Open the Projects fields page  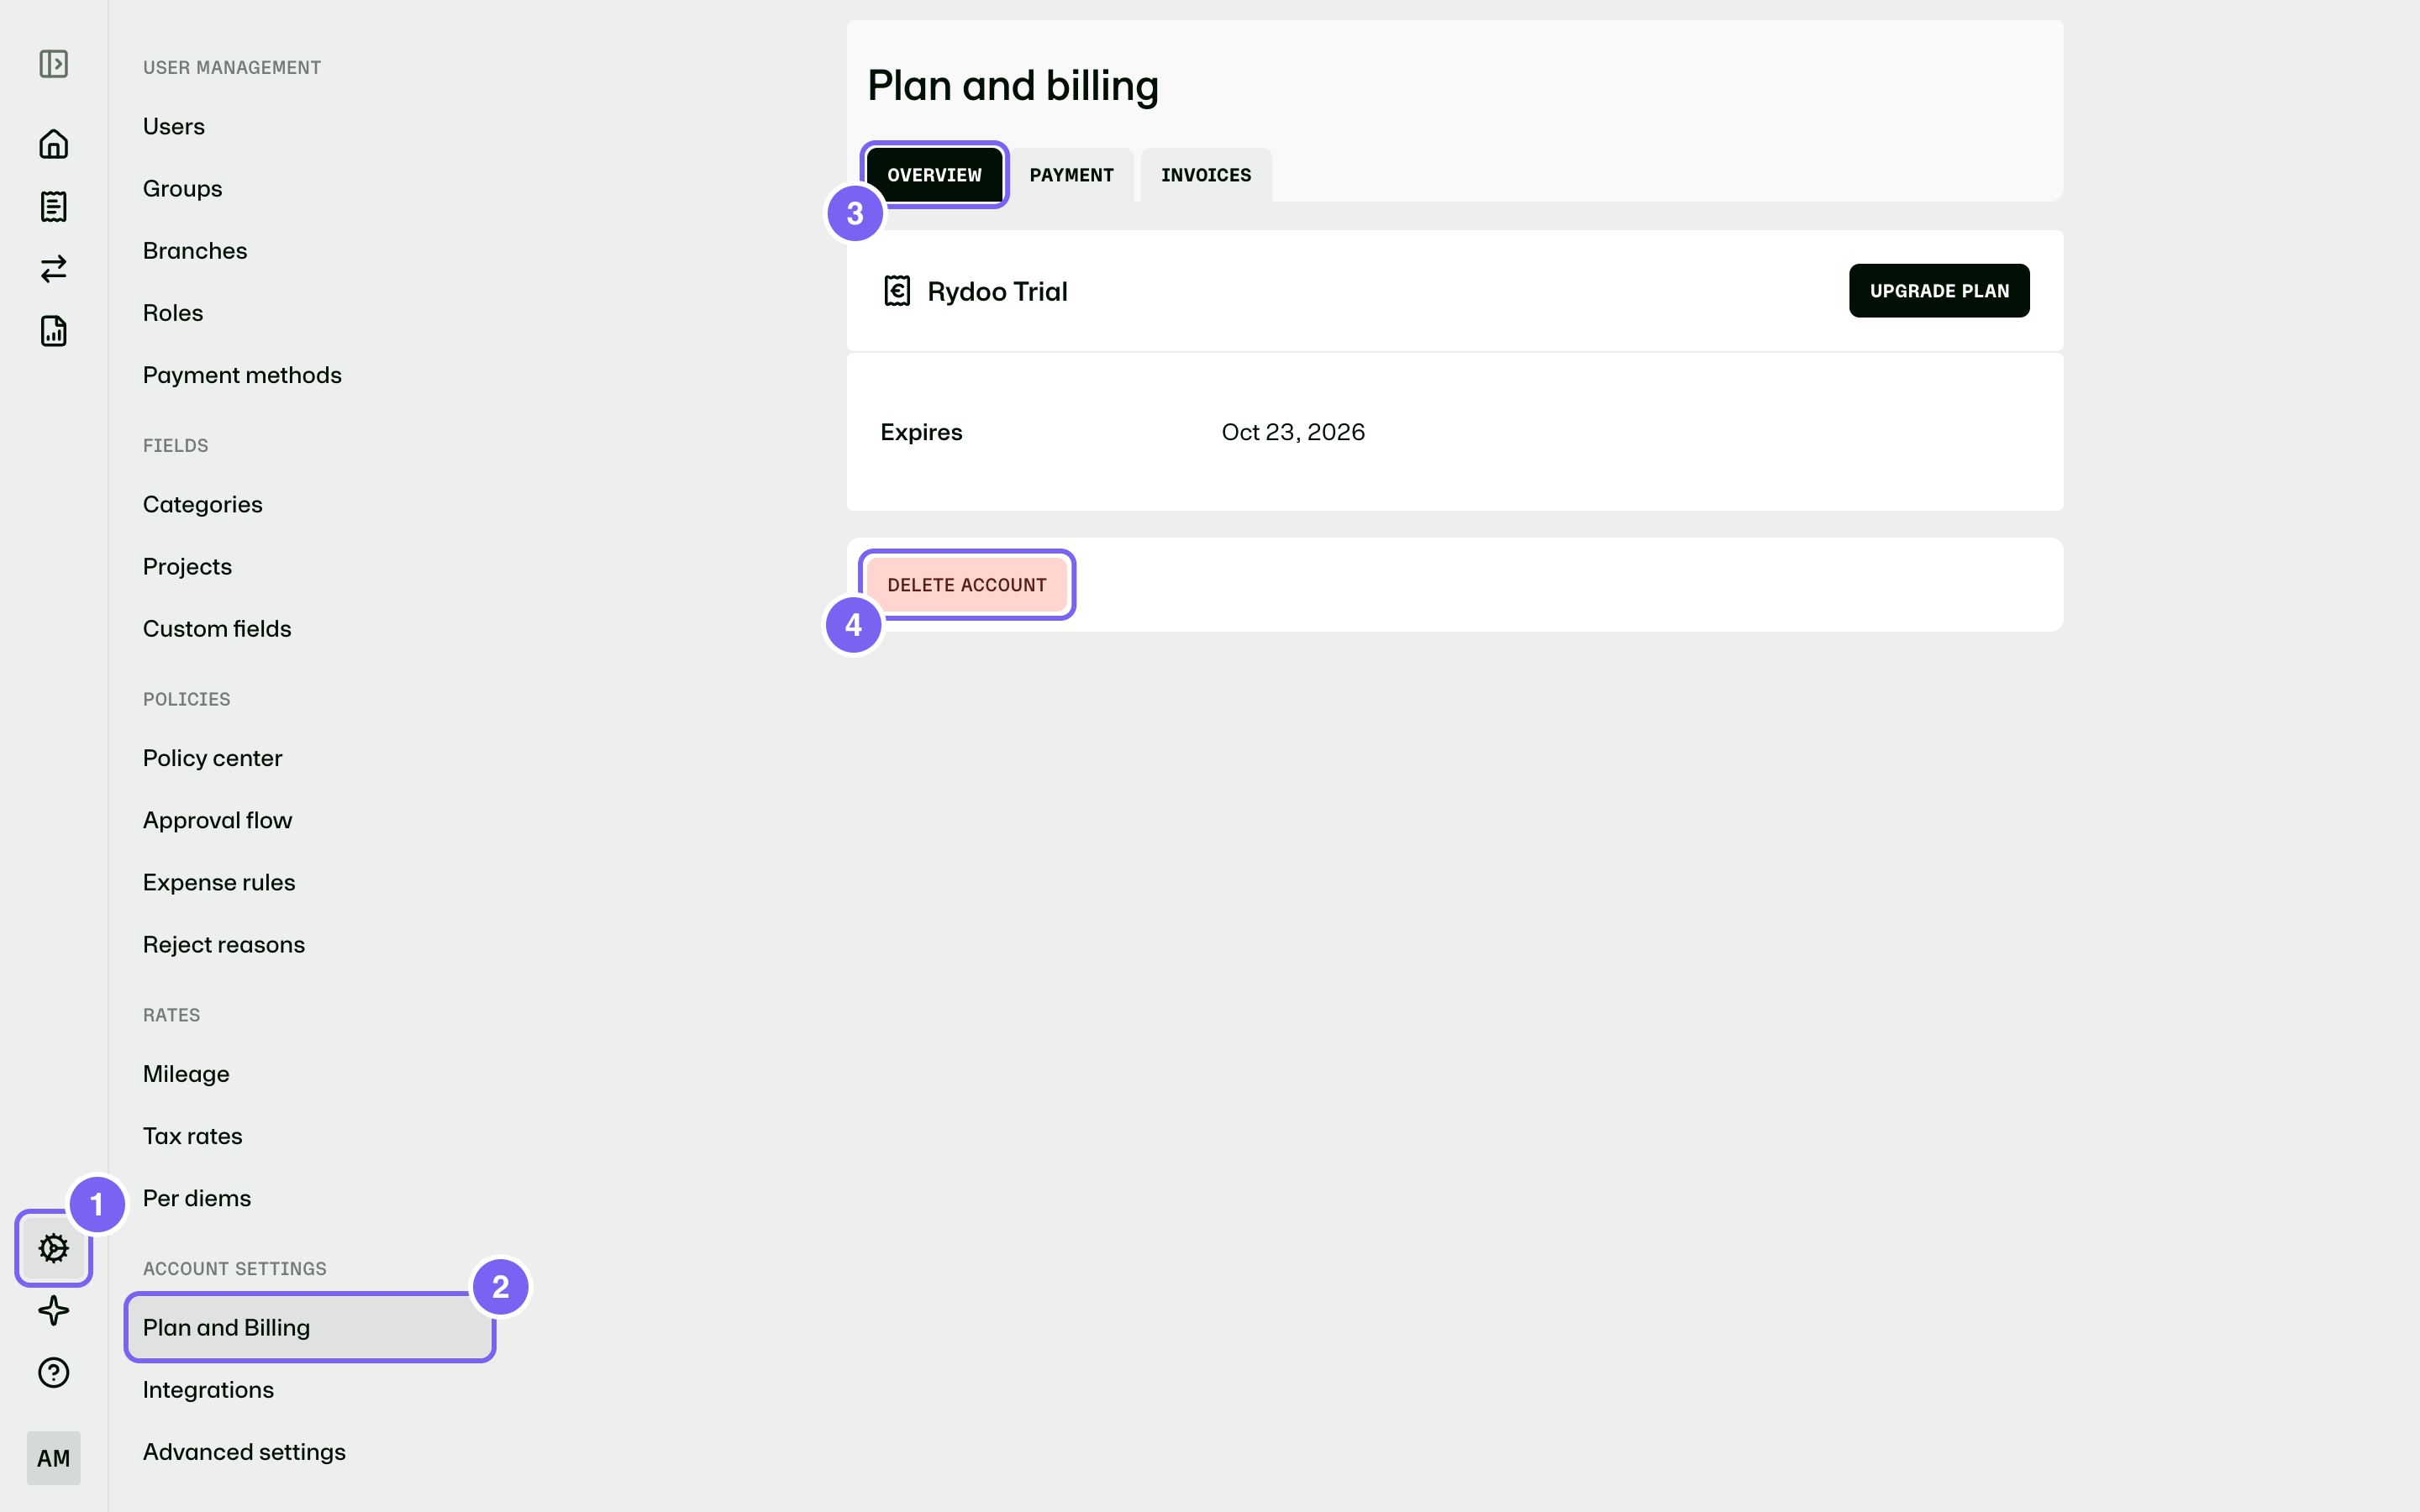(188, 567)
